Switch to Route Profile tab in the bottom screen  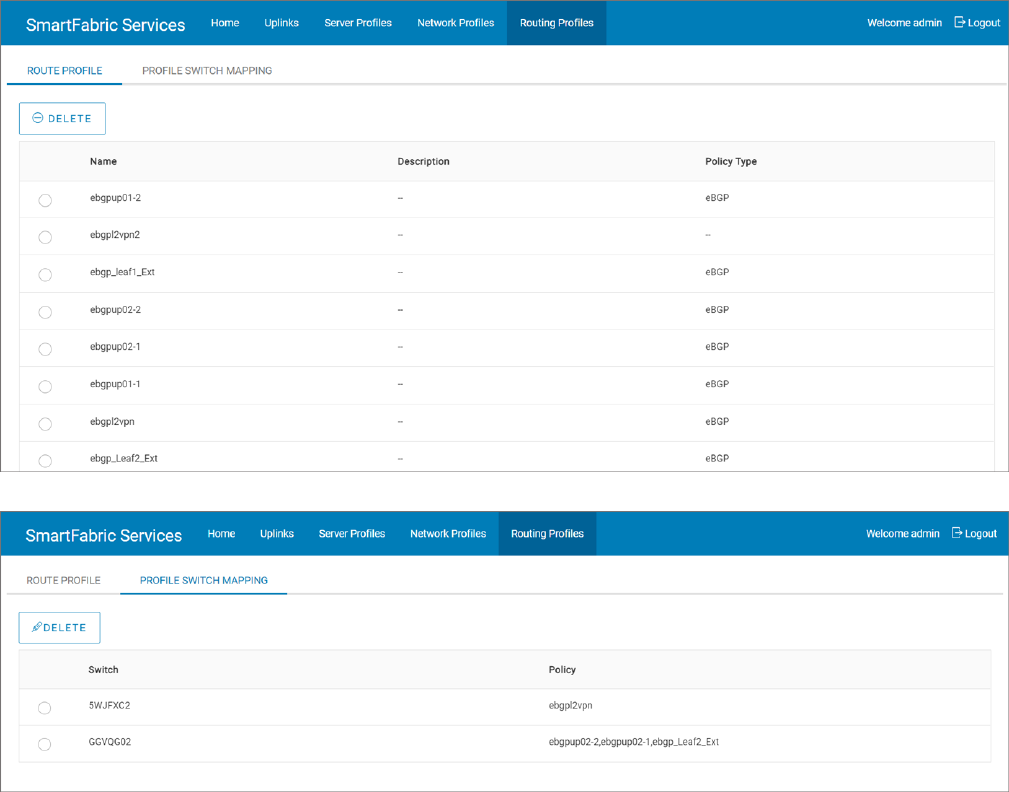click(63, 580)
